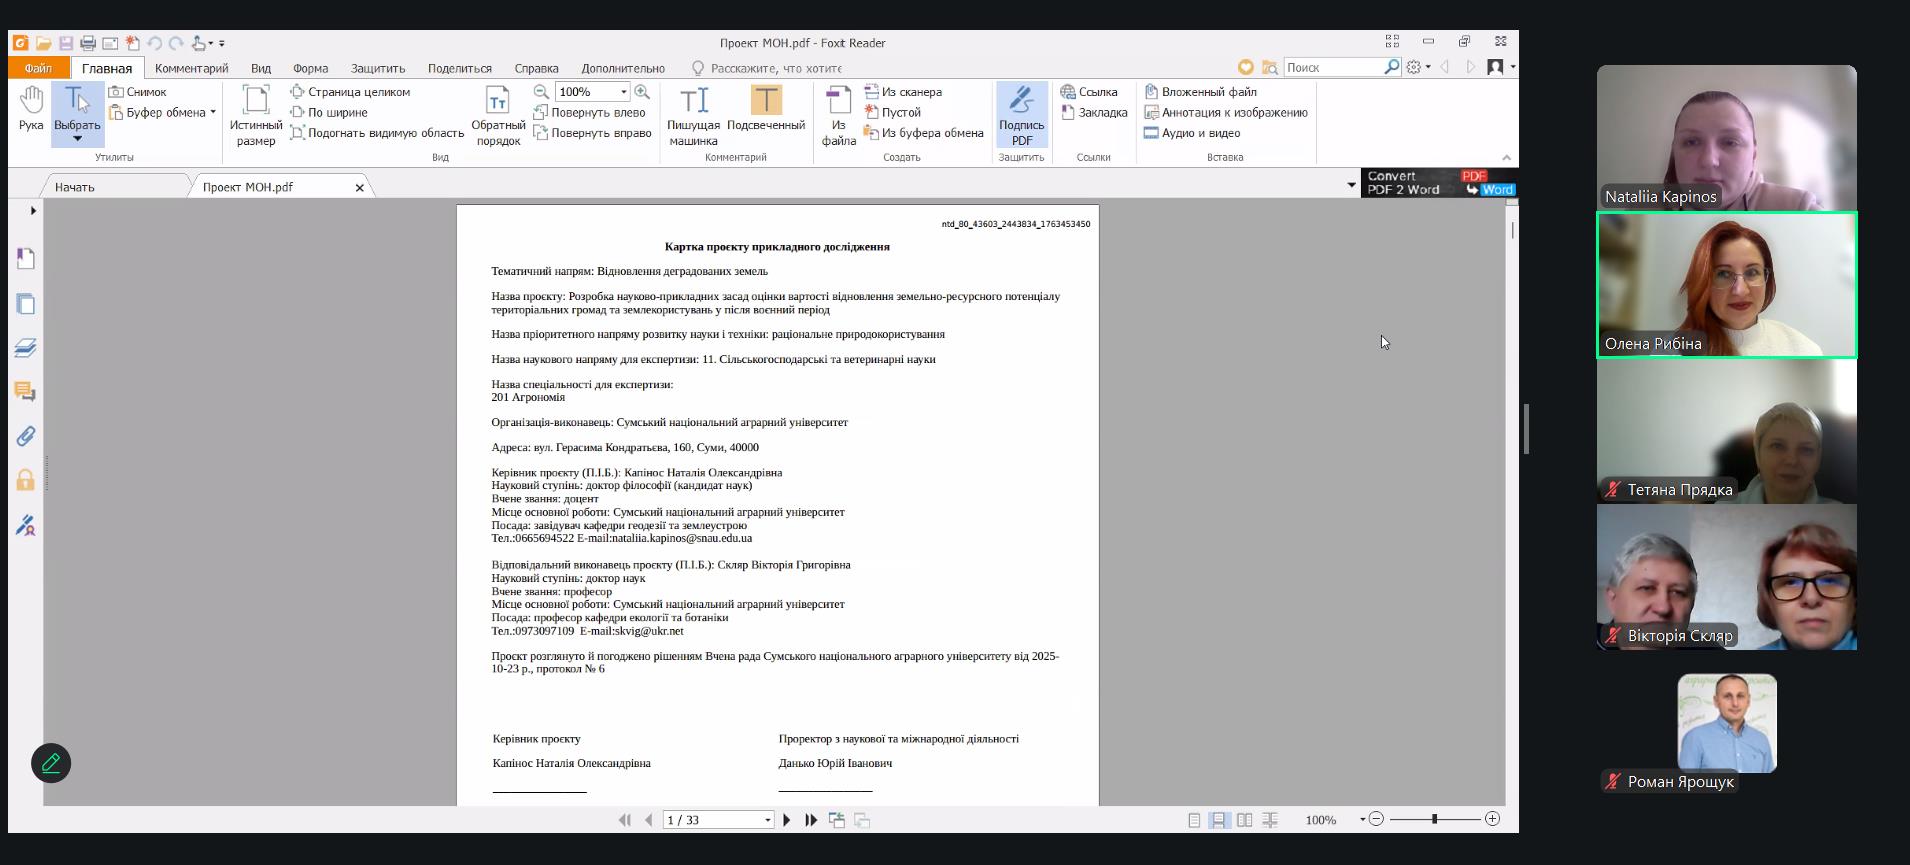
Task: Expand the zoom percentage dropdown in ribbon
Action: tap(624, 92)
